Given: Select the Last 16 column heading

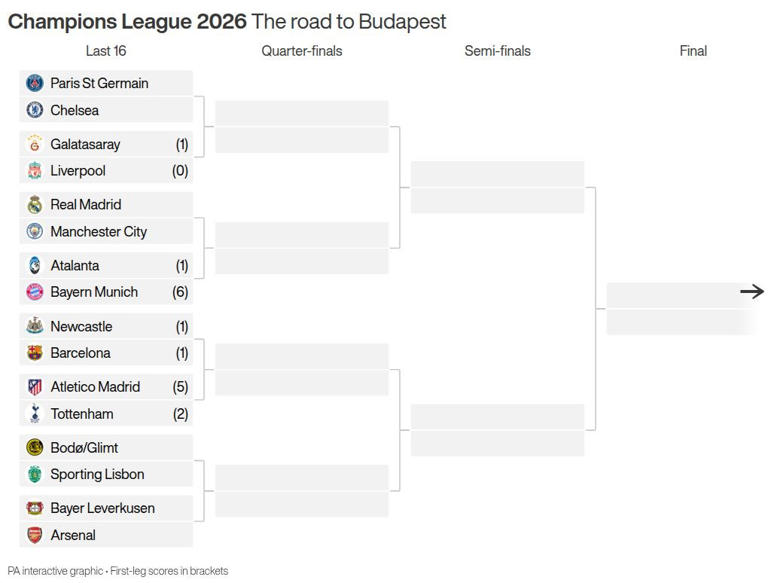Looking at the screenshot, I should (106, 51).
